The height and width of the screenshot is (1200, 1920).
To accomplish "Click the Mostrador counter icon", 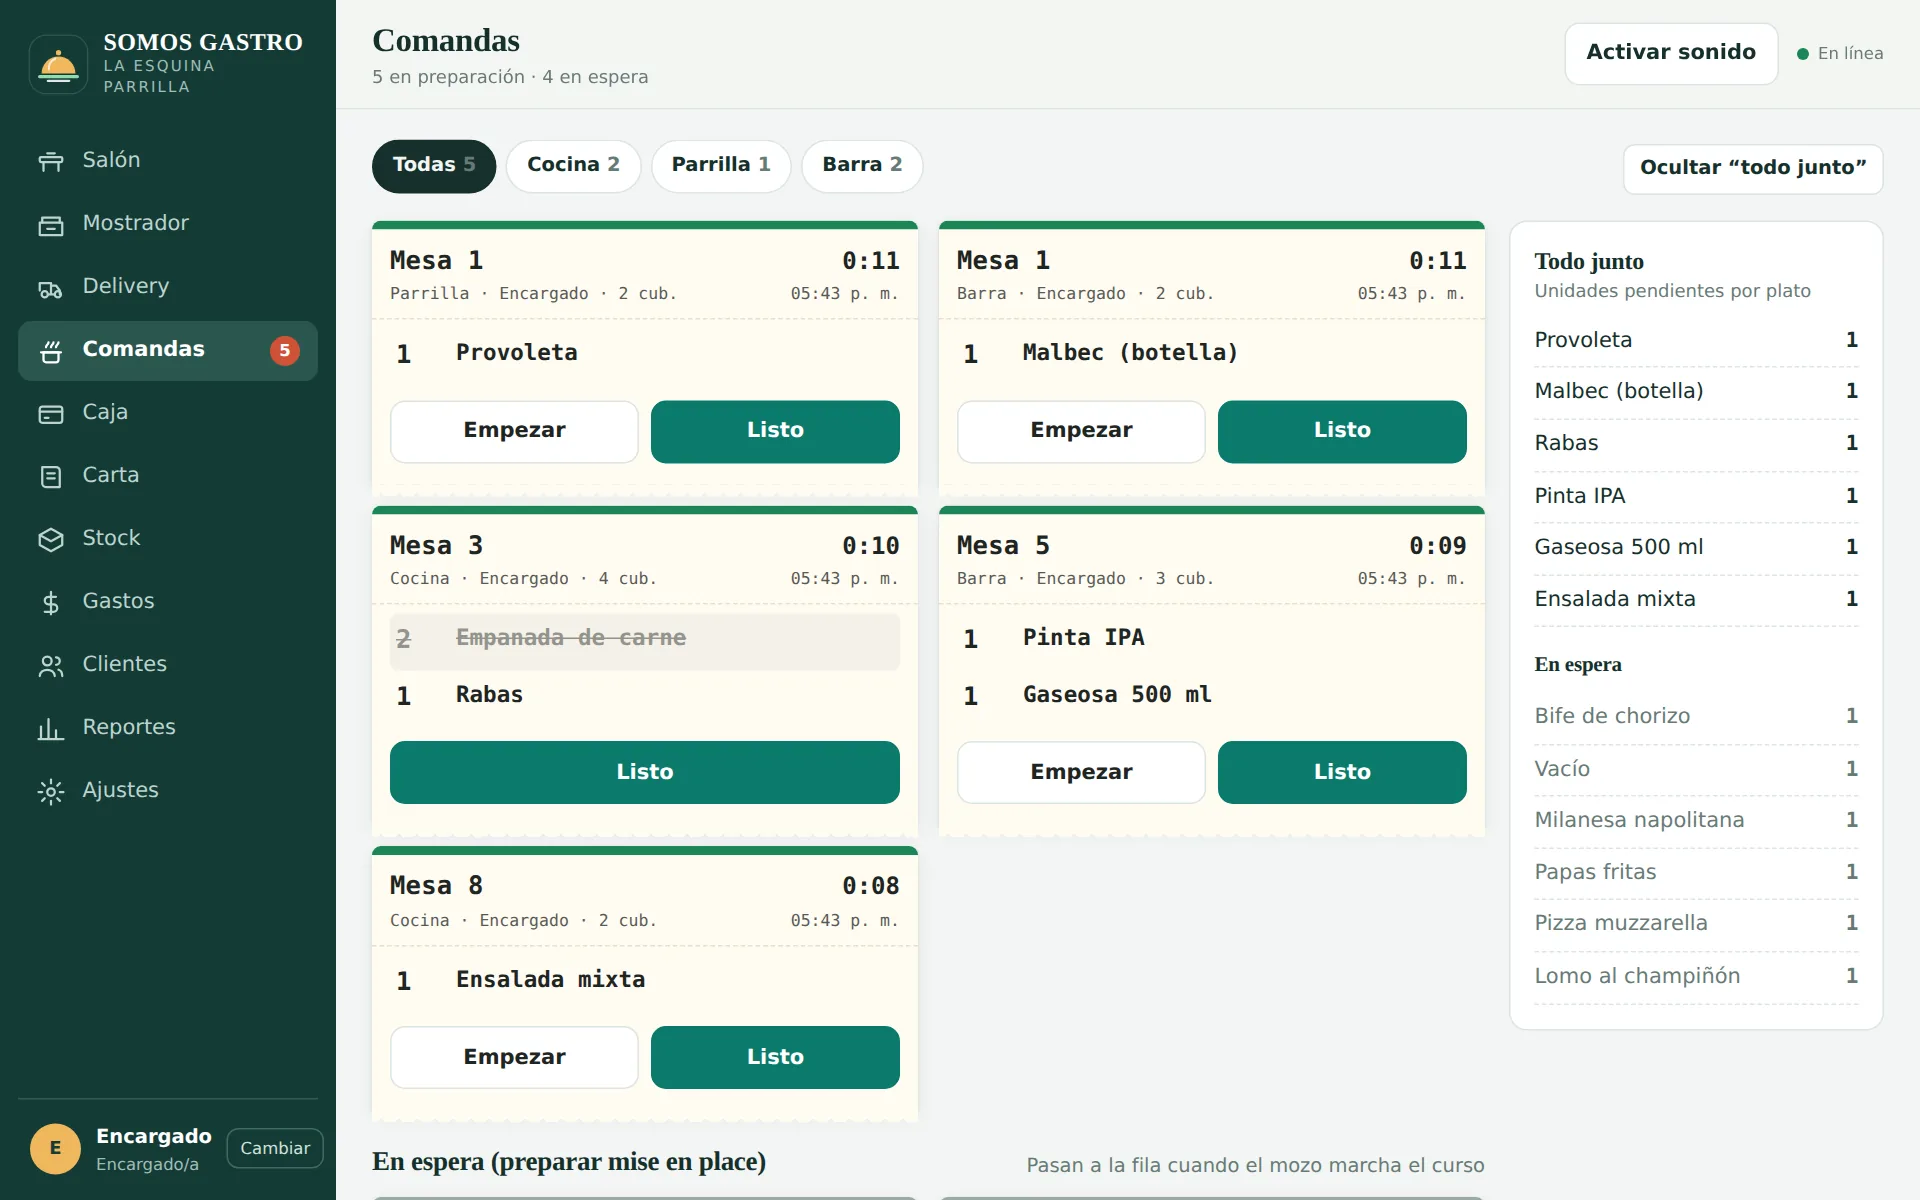I will tap(51, 224).
